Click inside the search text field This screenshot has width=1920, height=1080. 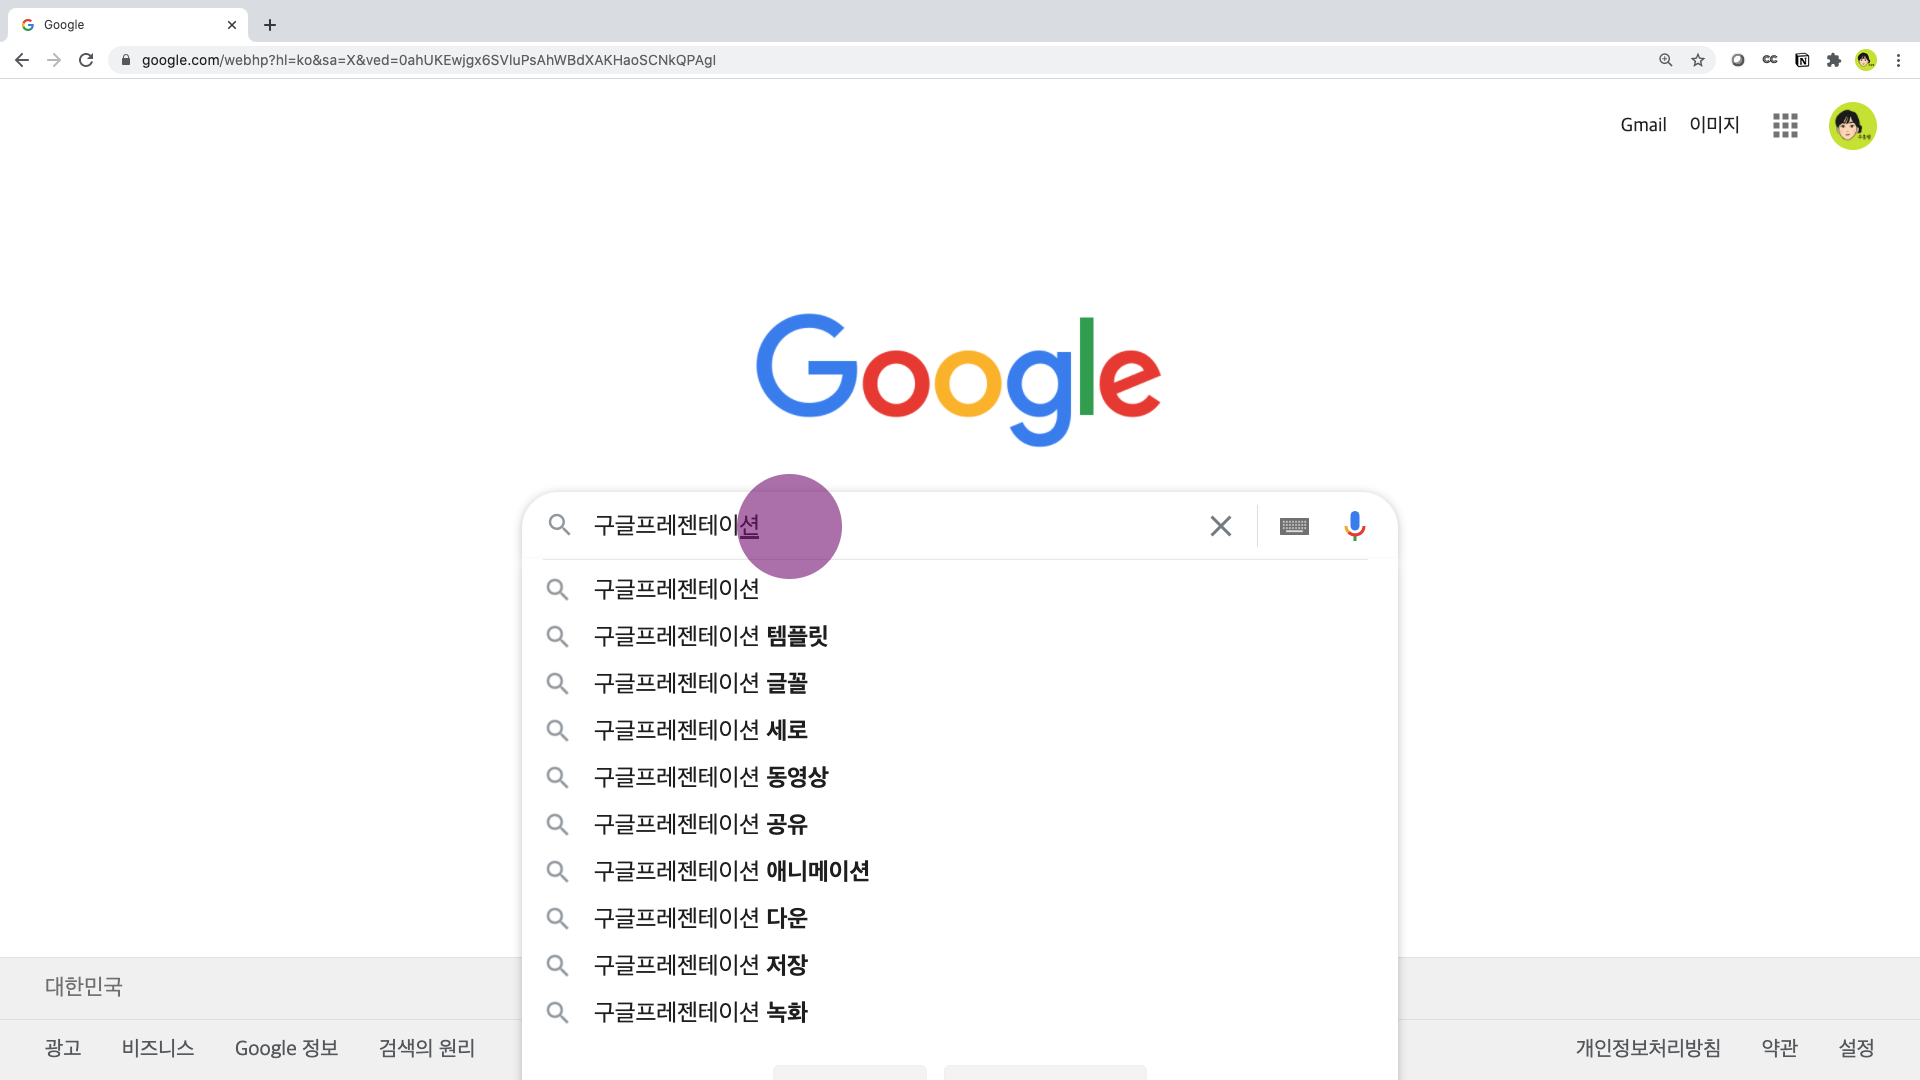coord(980,526)
